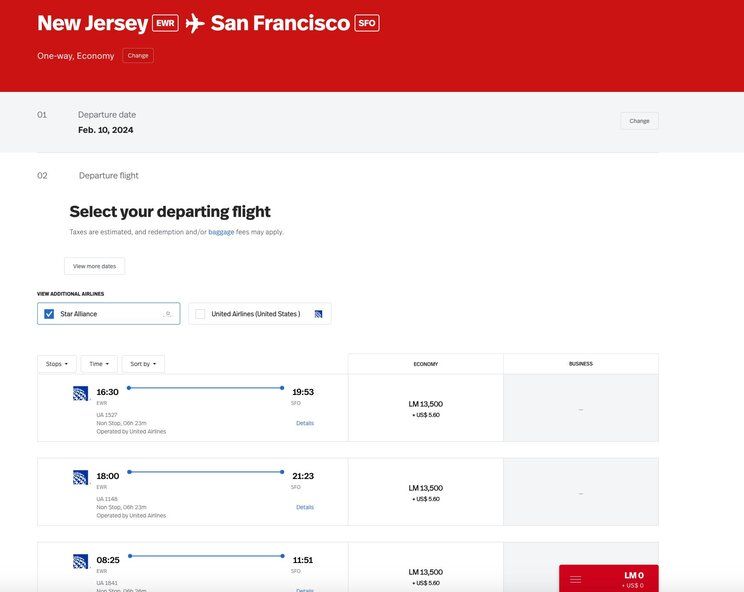Screen dimensions: 744x592
Task: Open Details for the 16:30 flight
Action: tap(305, 423)
